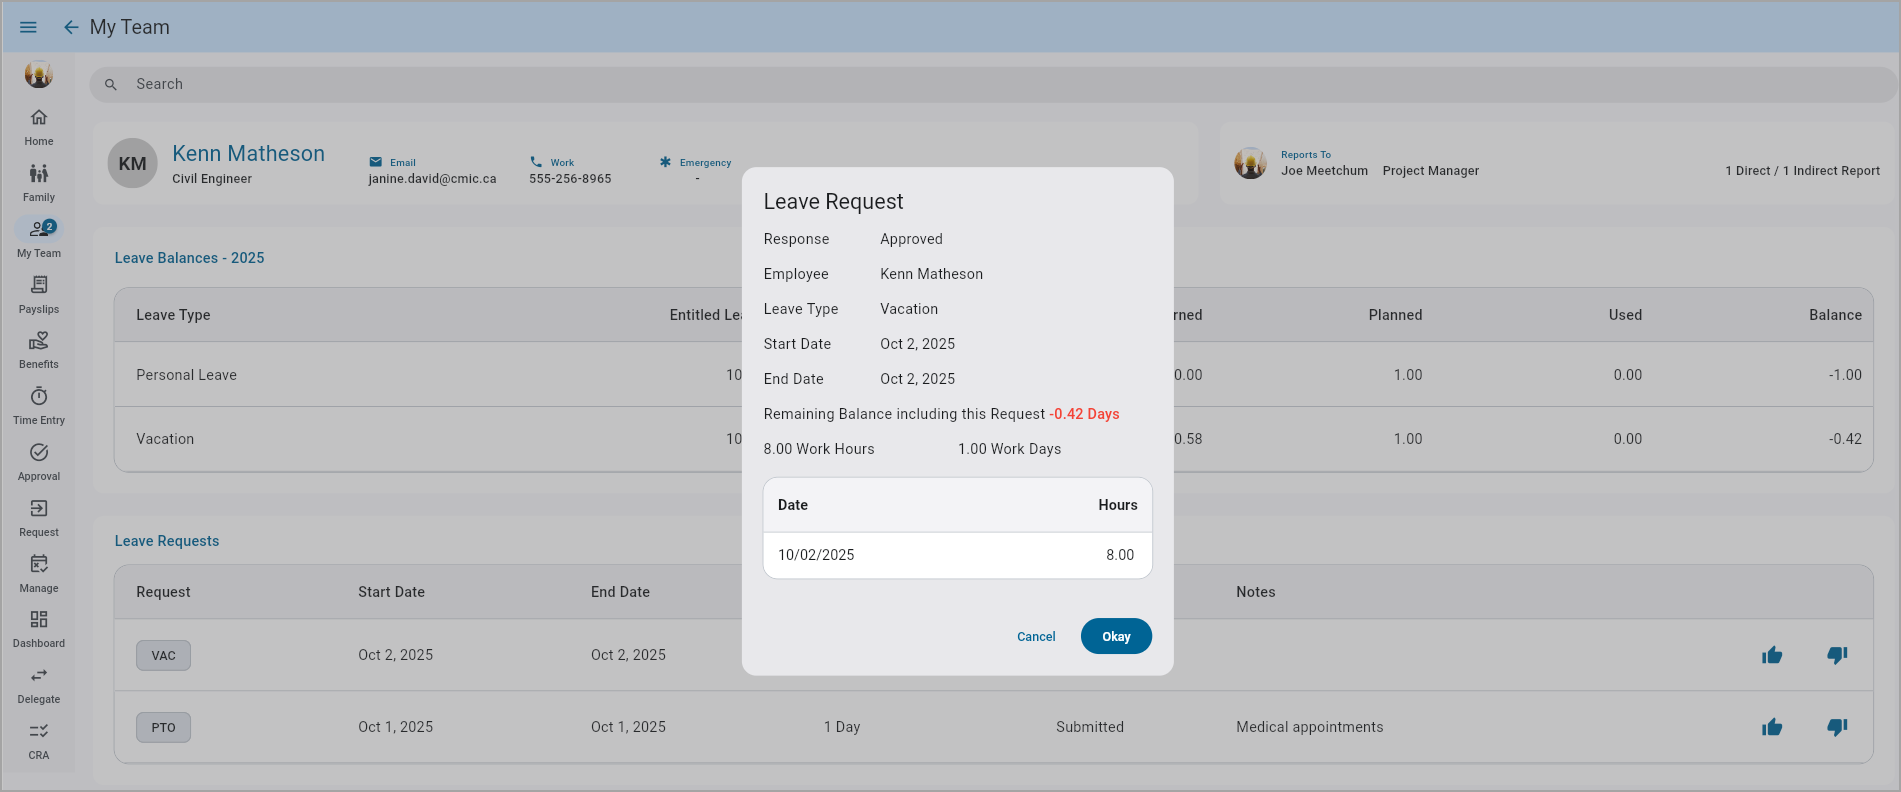Open the Family sidebar section
Image resolution: width=1901 pixels, height=792 pixels.
pos(39,183)
